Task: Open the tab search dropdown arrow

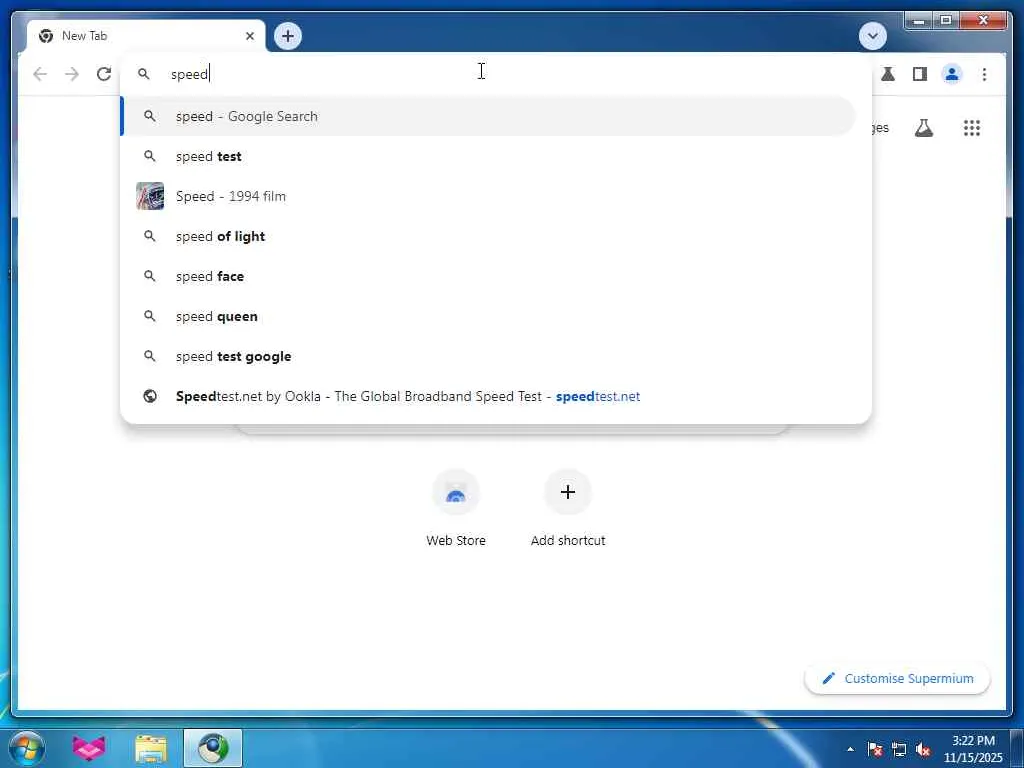Action: point(872,36)
